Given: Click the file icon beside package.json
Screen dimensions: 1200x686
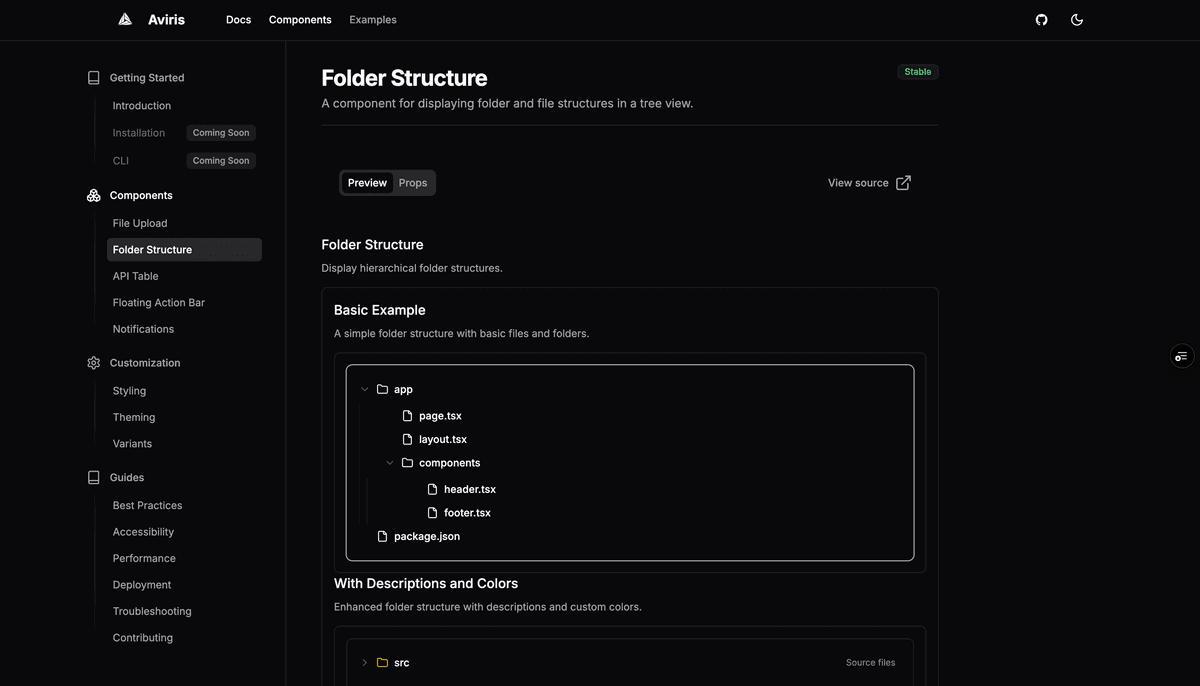Looking at the screenshot, I should pos(382,536).
